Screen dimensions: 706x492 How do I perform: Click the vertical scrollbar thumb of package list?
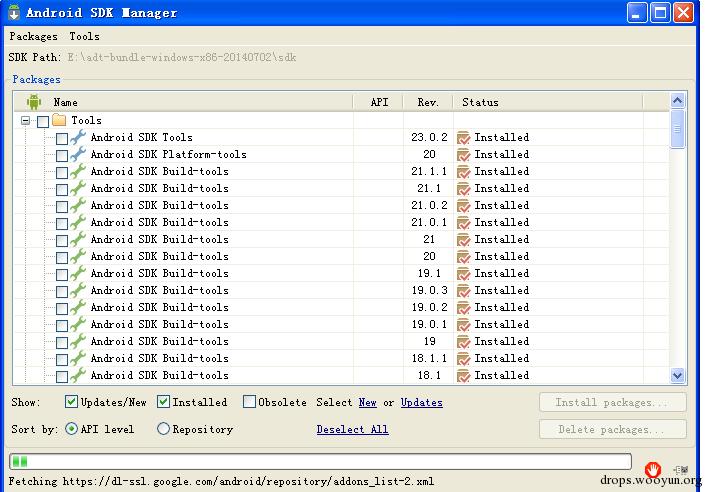click(x=678, y=129)
